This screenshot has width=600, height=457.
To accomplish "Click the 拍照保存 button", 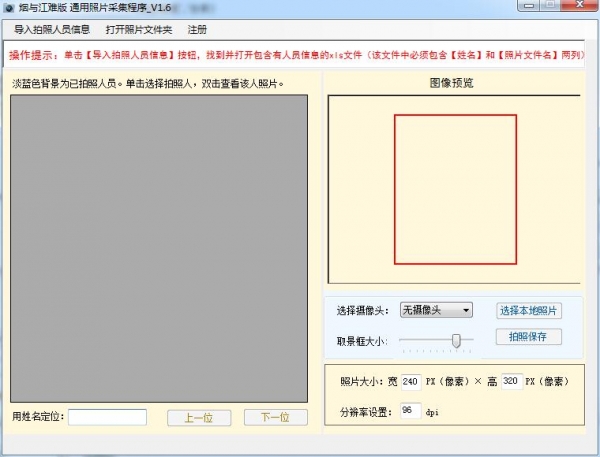I will tap(529, 336).
